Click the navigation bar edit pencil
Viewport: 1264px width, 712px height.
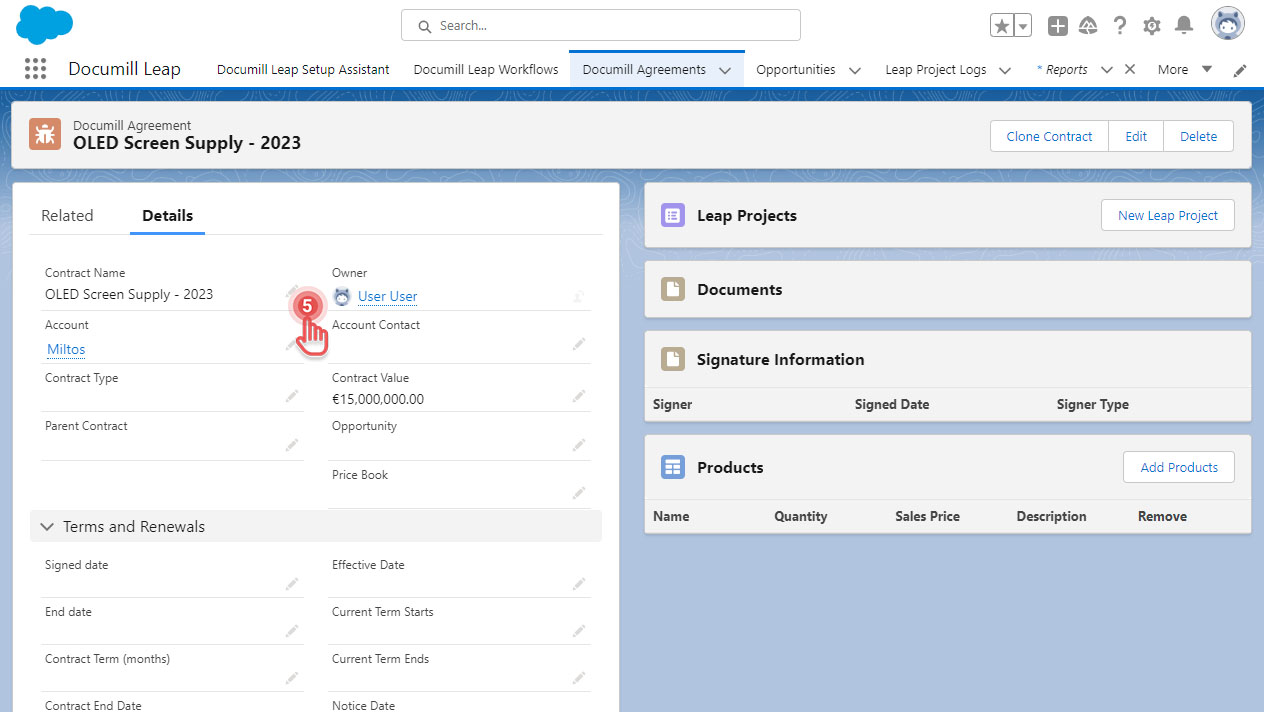coord(1240,70)
